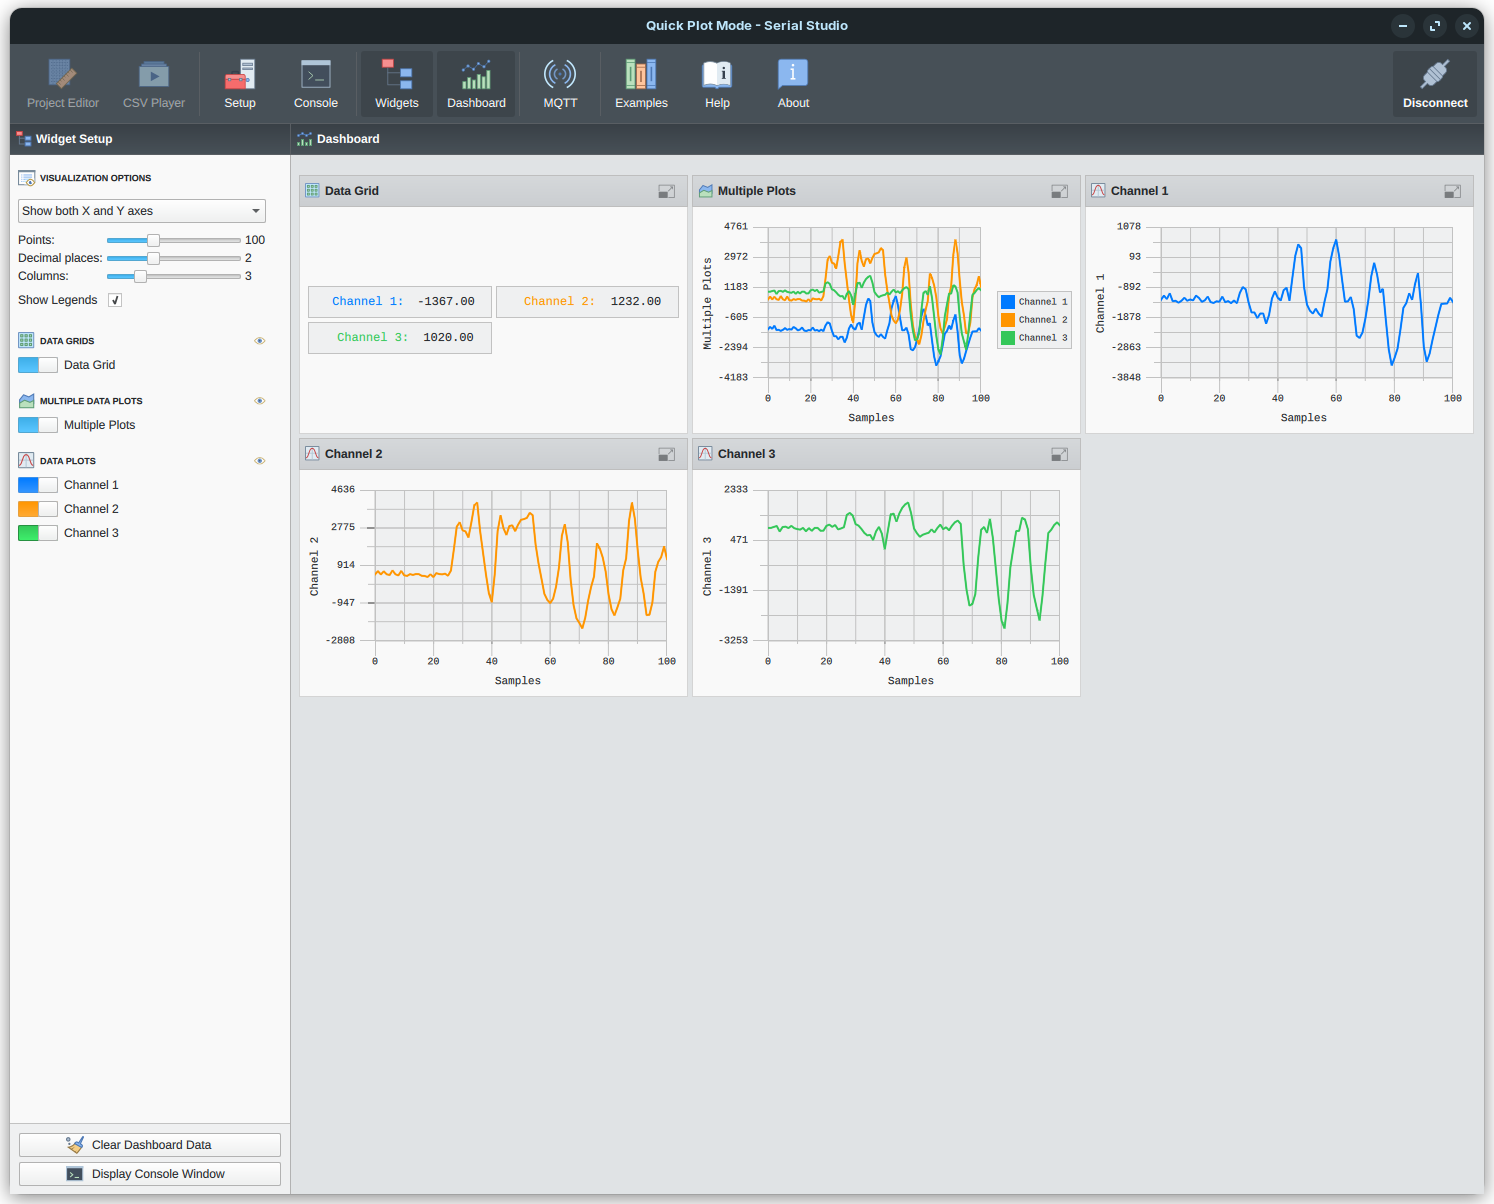Click Clear Dashboard Data button

click(x=150, y=1145)
